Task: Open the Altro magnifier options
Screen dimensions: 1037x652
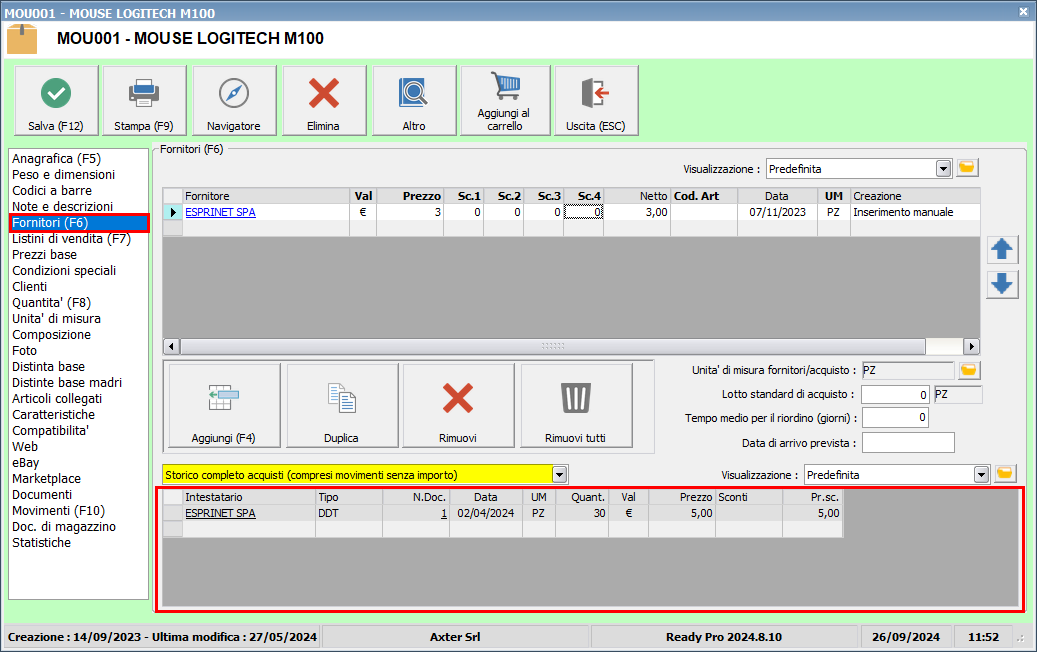Action: [x=414, y=101]
